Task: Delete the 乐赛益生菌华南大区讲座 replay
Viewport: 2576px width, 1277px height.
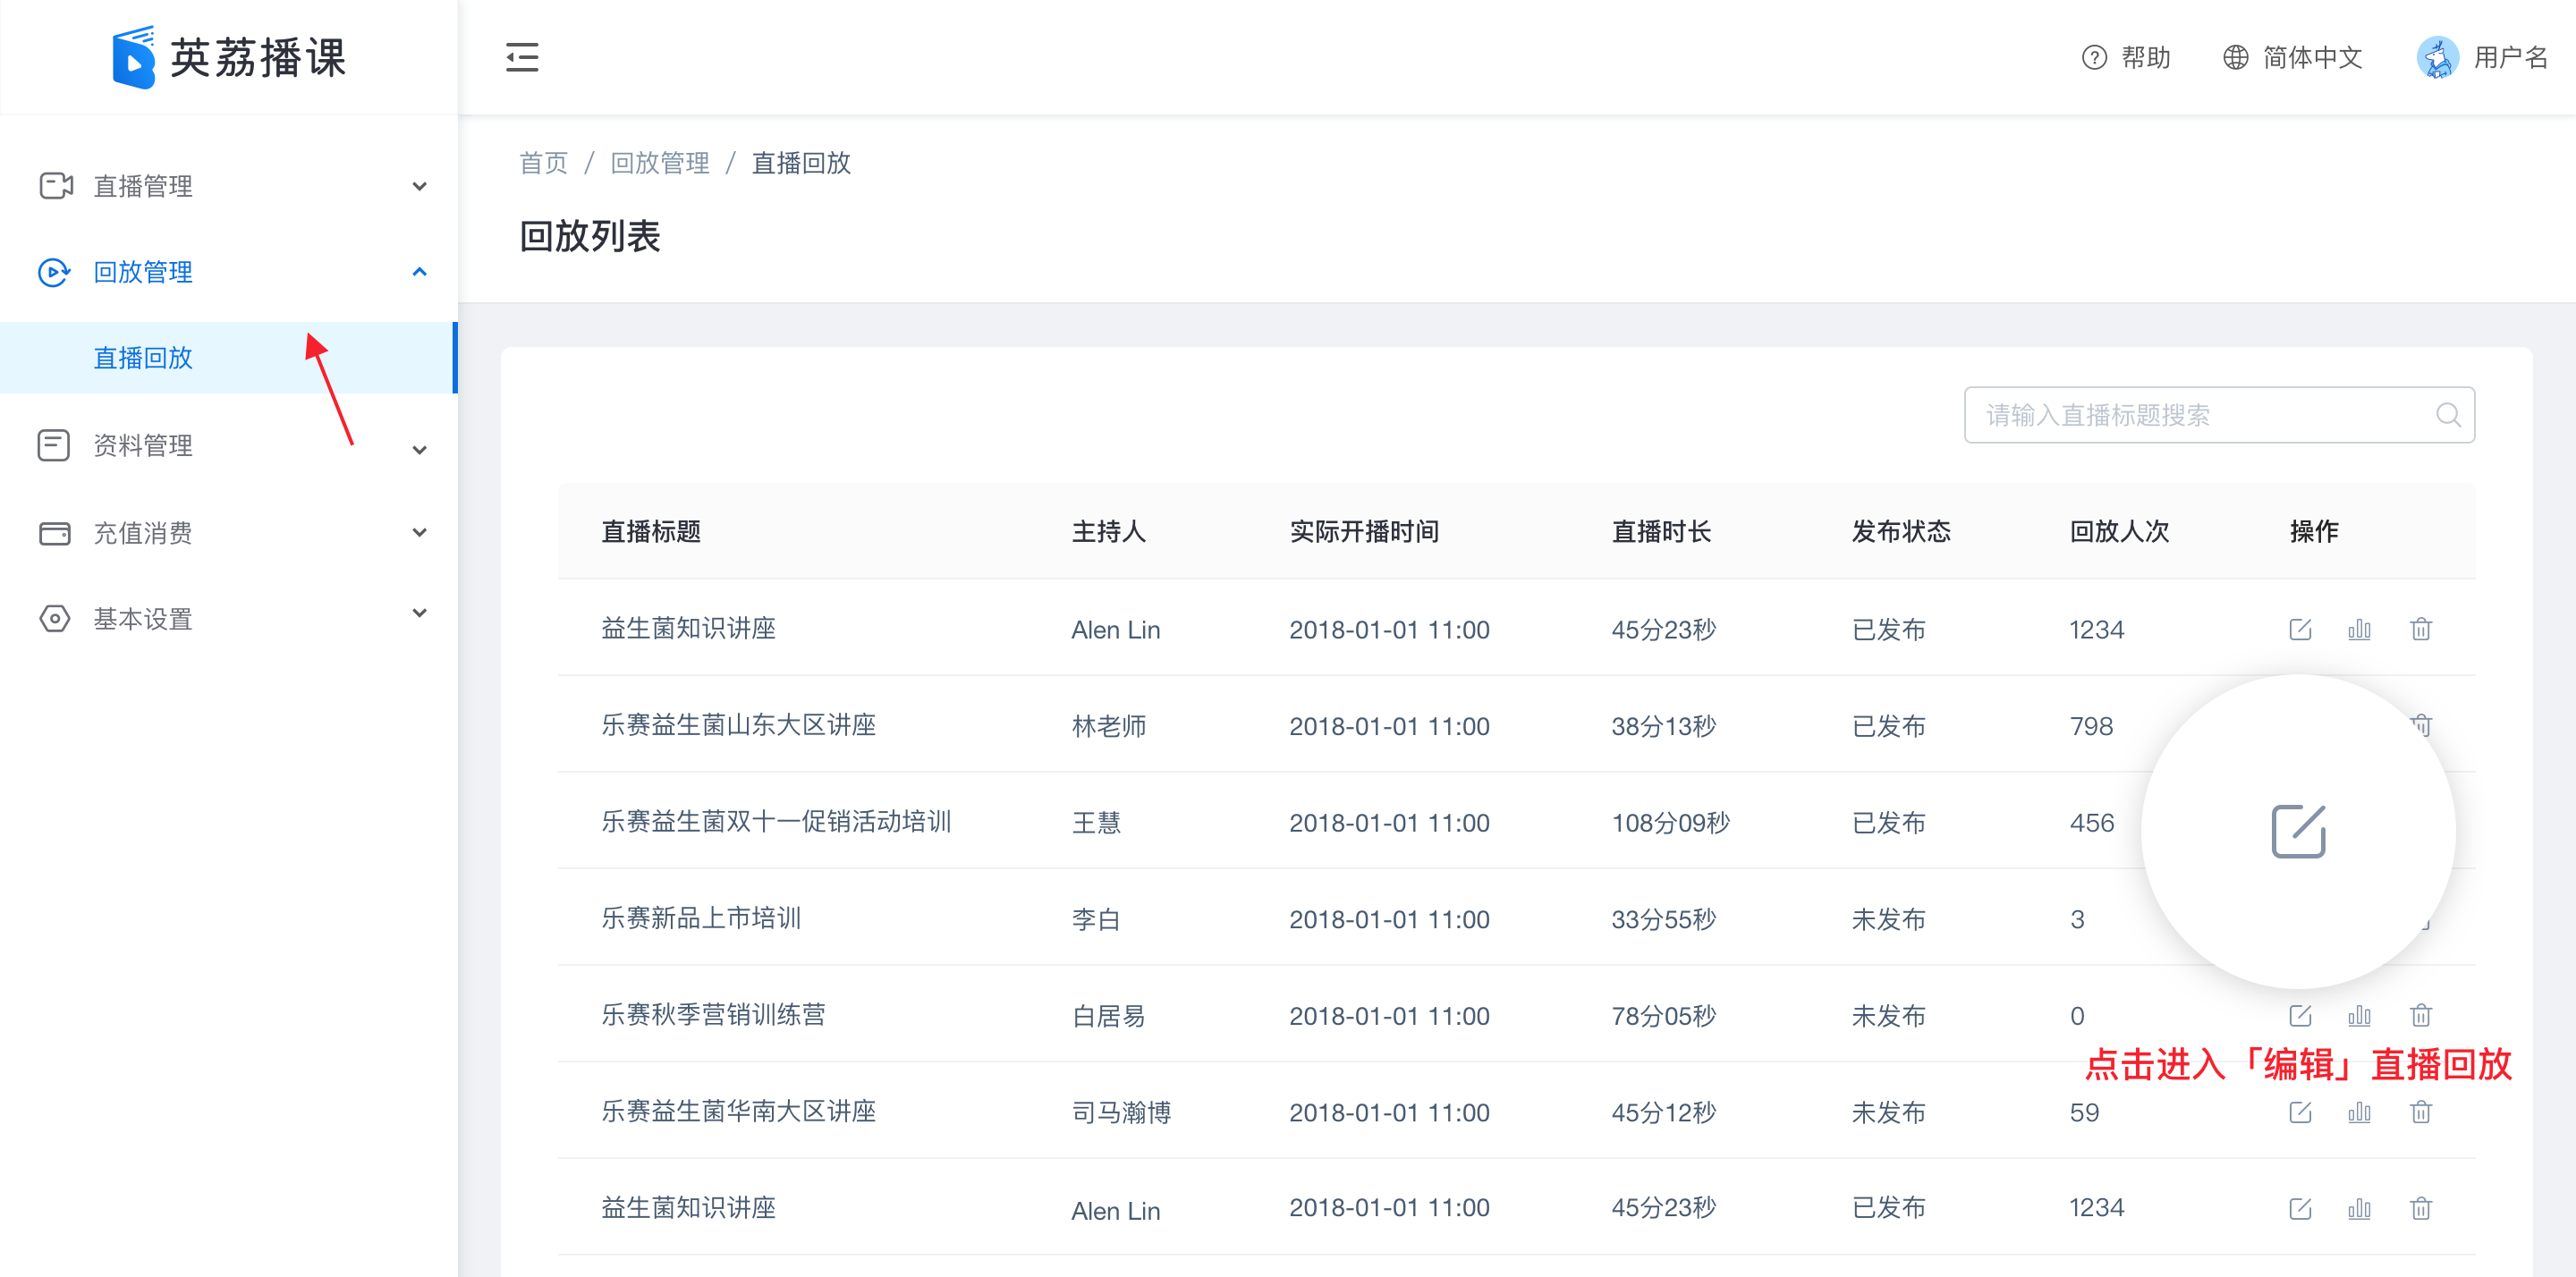Action: pyautogui.click(x=2421, y=1112)
